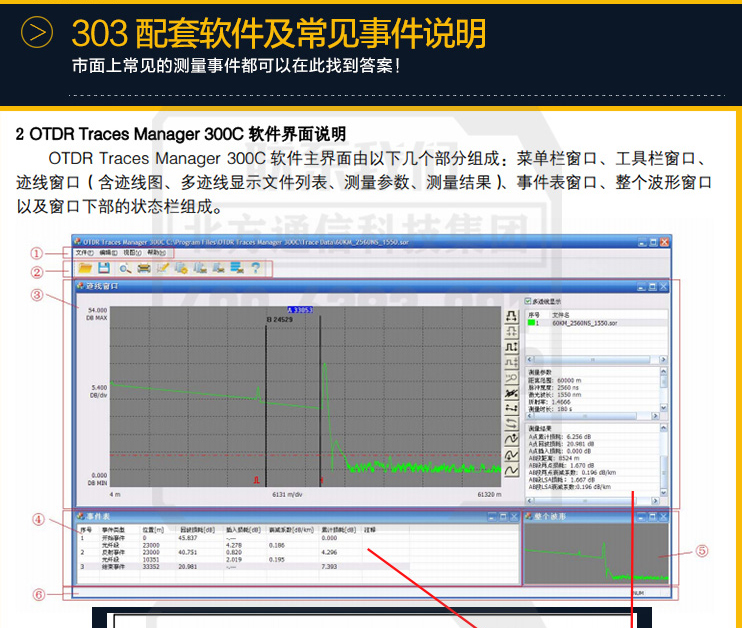Open the 视图 menu
Viewport: 742px width, 628px height.
pyautogui.click(x=132, y=253)
